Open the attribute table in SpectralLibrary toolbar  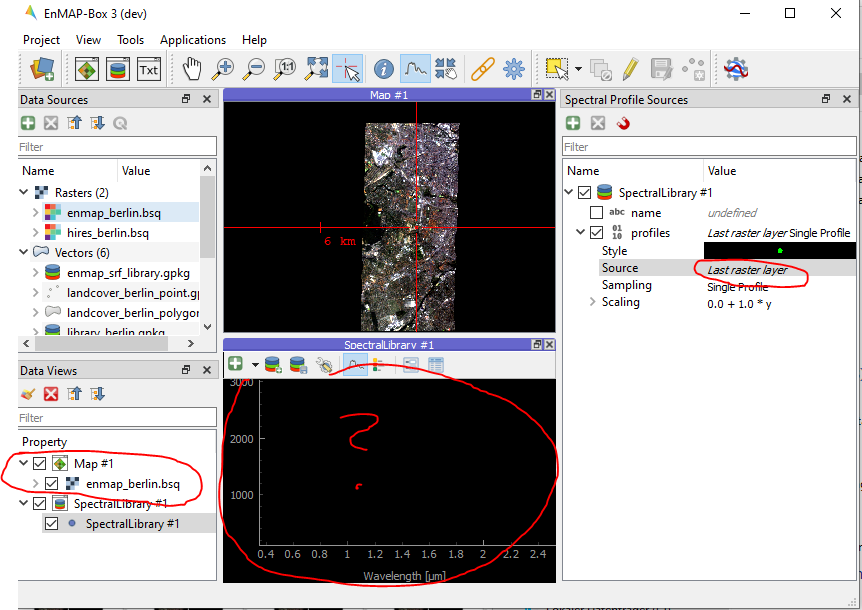click(x=436, y=364)
